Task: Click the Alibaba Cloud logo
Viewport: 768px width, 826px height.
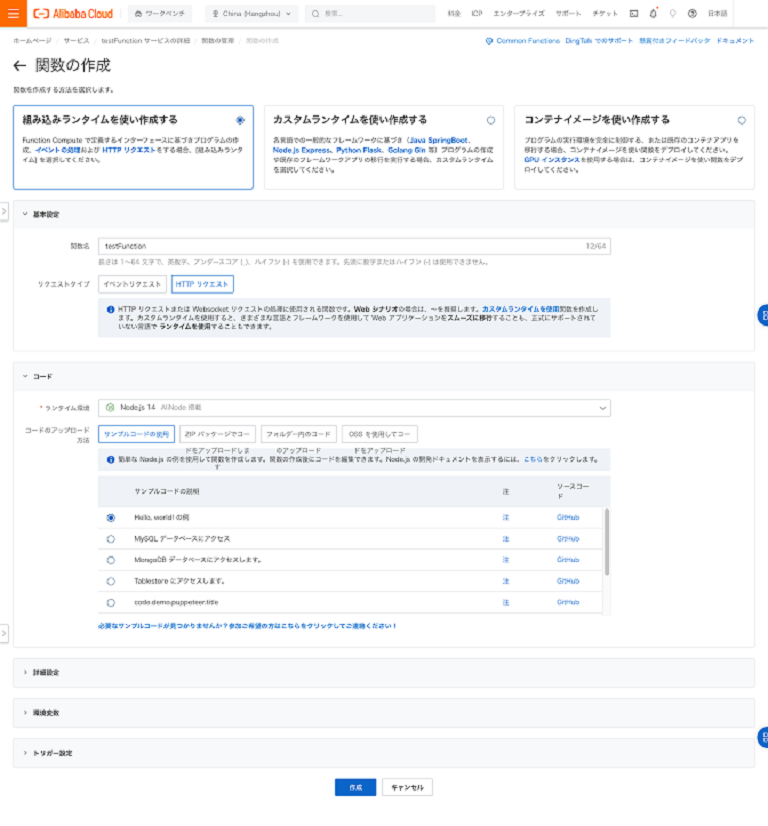Action: tap(74, 14)
